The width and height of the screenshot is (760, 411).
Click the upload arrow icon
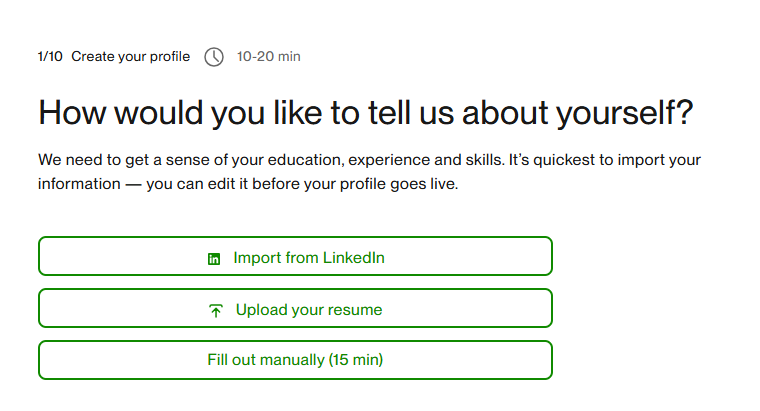click(x=216, y=311)
